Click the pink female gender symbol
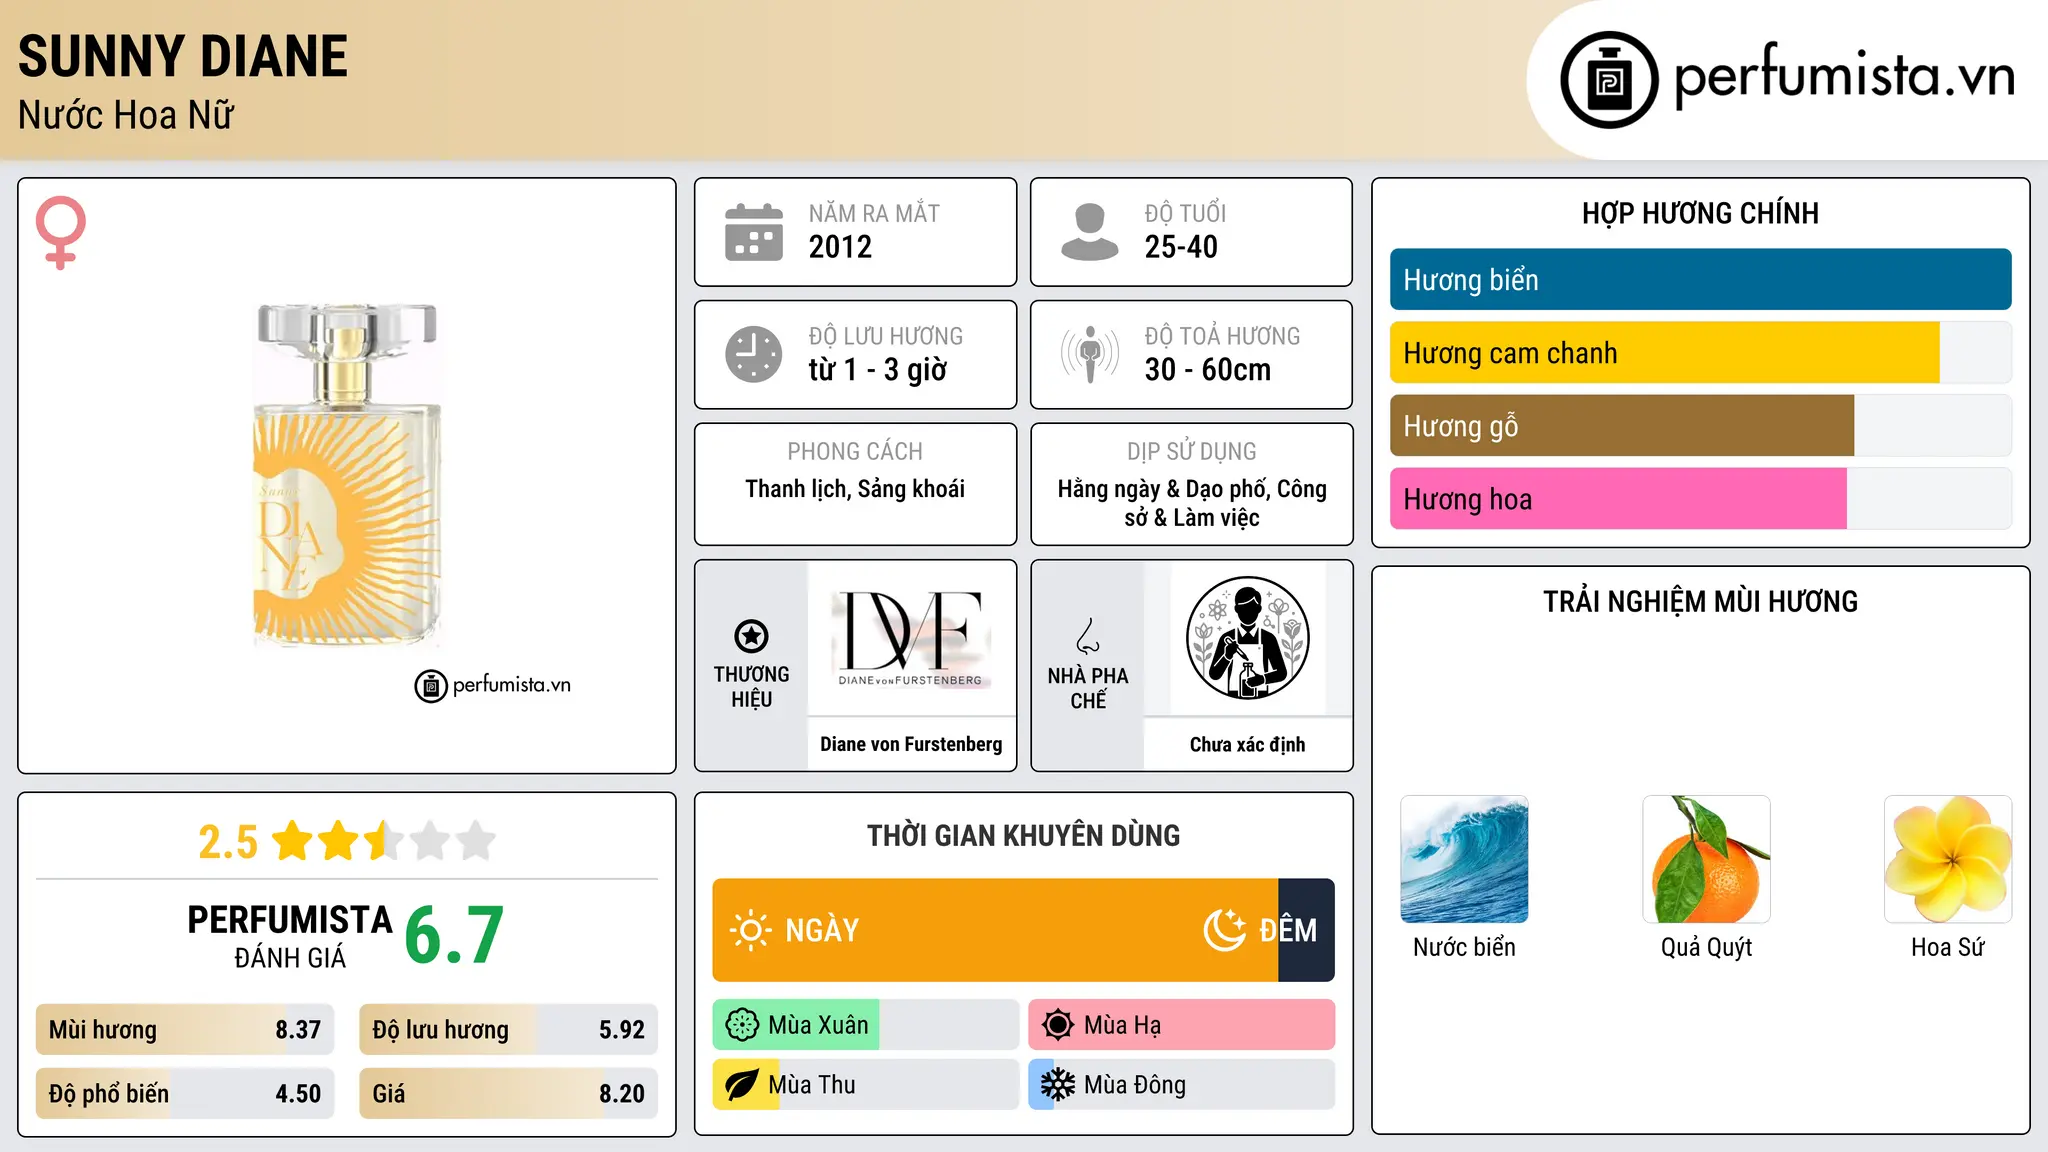 pyautogui.click(x=61, y=233)
